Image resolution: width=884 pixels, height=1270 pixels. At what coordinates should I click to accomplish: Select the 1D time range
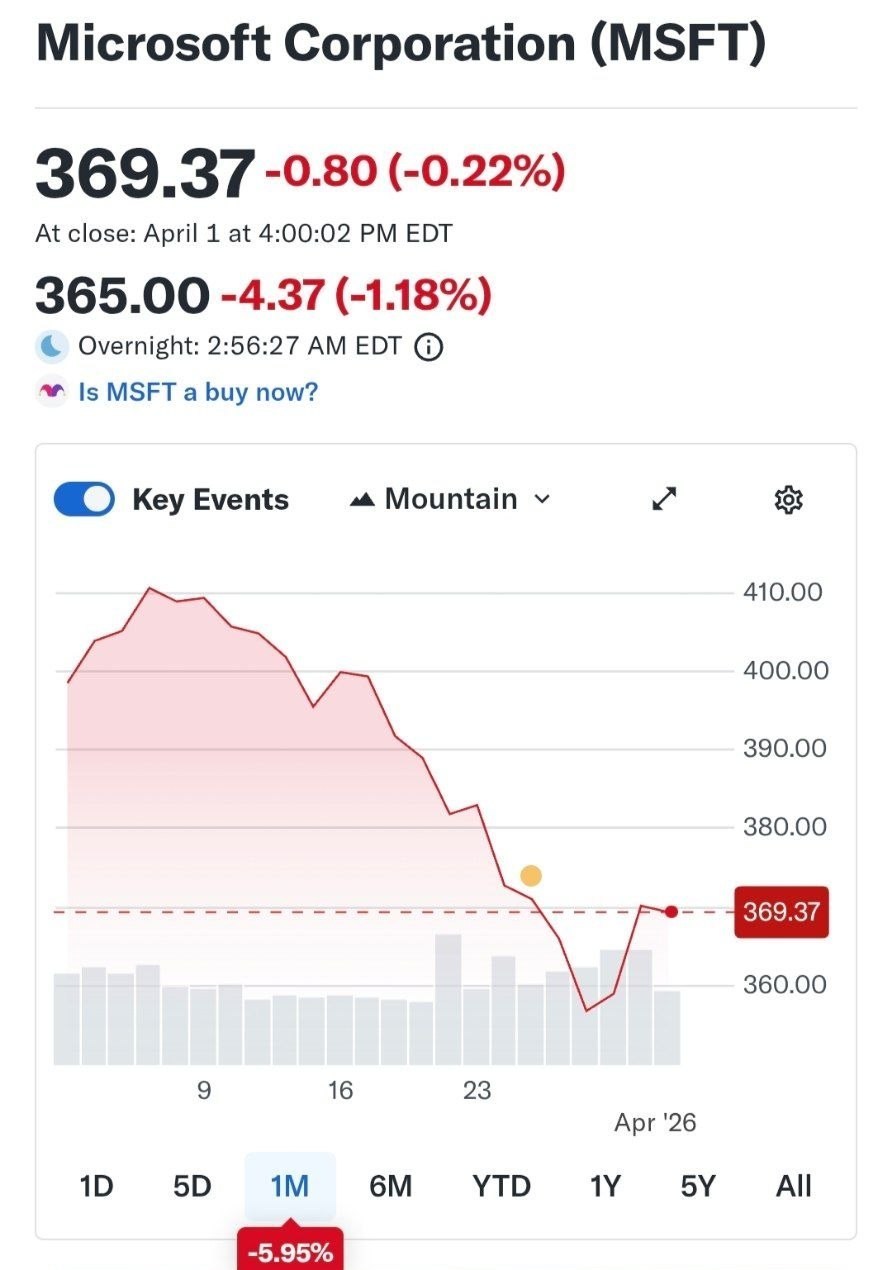pyautogui.click(x=96, y=1186)
